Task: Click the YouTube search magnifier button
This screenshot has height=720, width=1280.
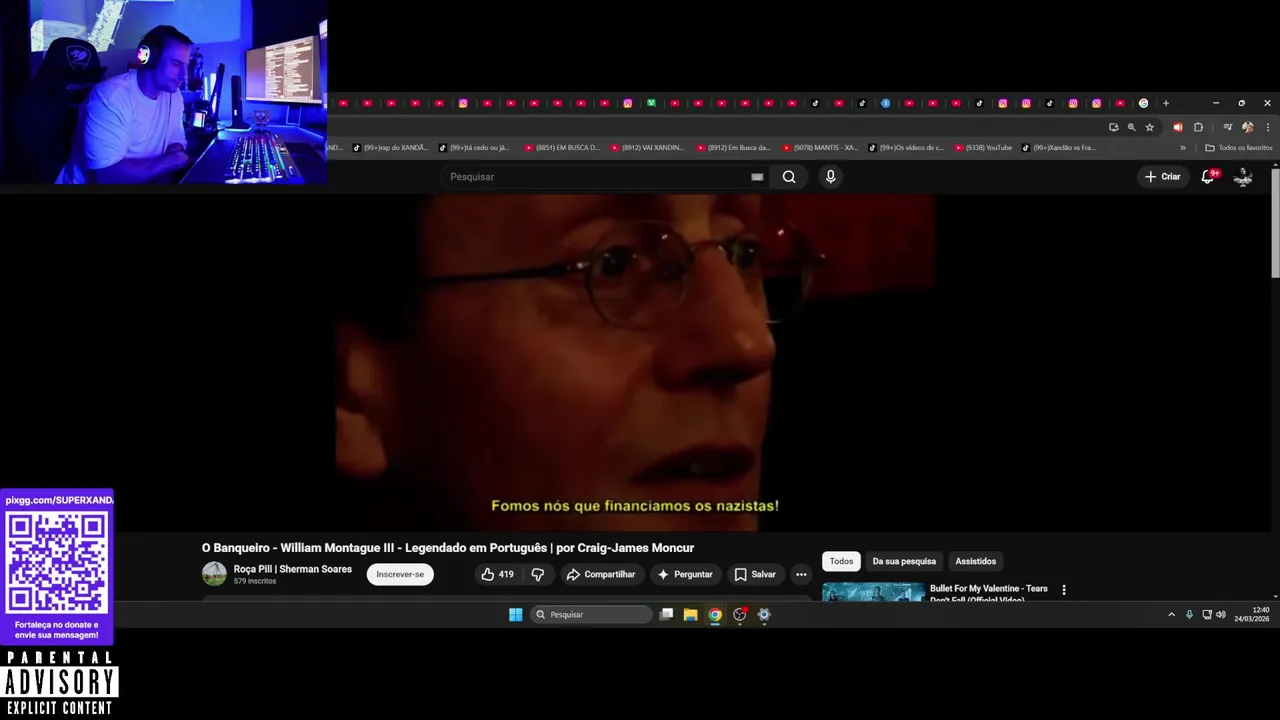Action: coord(789,177)
